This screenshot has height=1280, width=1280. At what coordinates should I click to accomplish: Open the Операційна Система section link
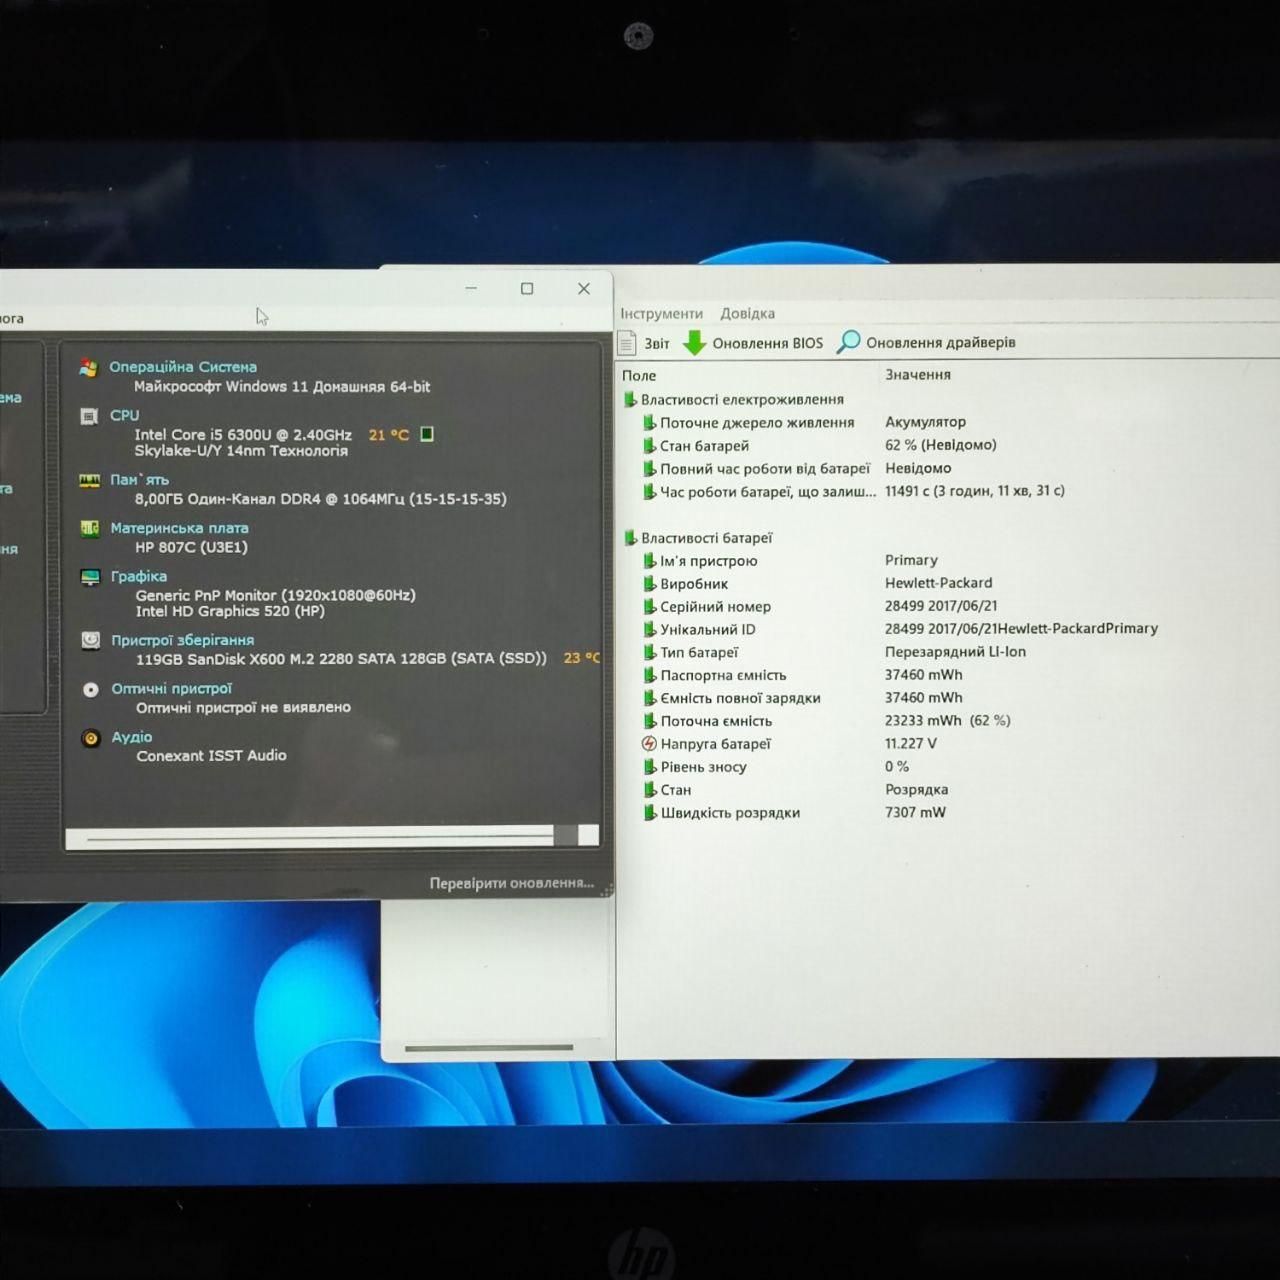[x=183, y=367]
